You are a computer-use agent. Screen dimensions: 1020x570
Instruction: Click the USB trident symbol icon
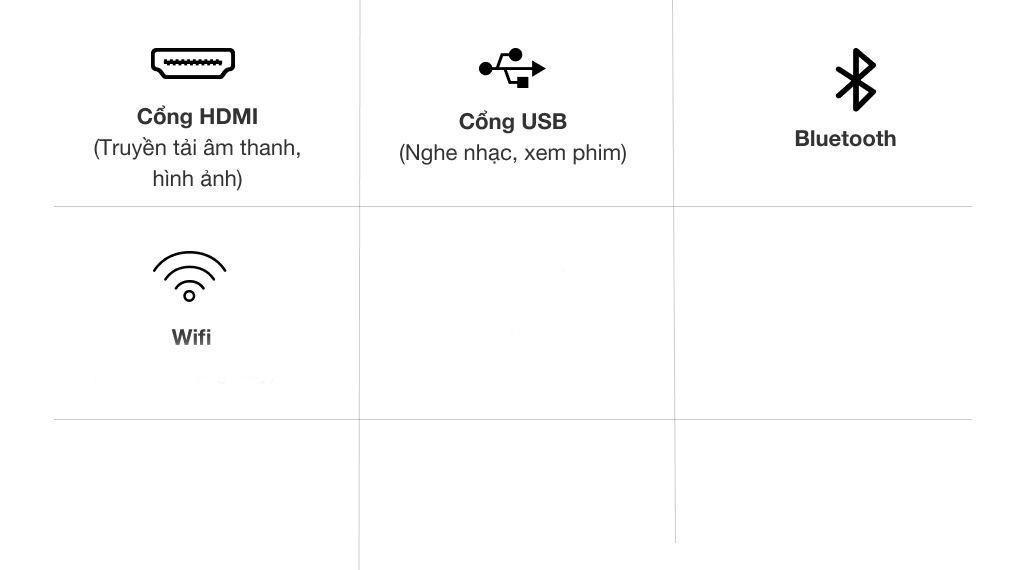[x=512, y=68]
